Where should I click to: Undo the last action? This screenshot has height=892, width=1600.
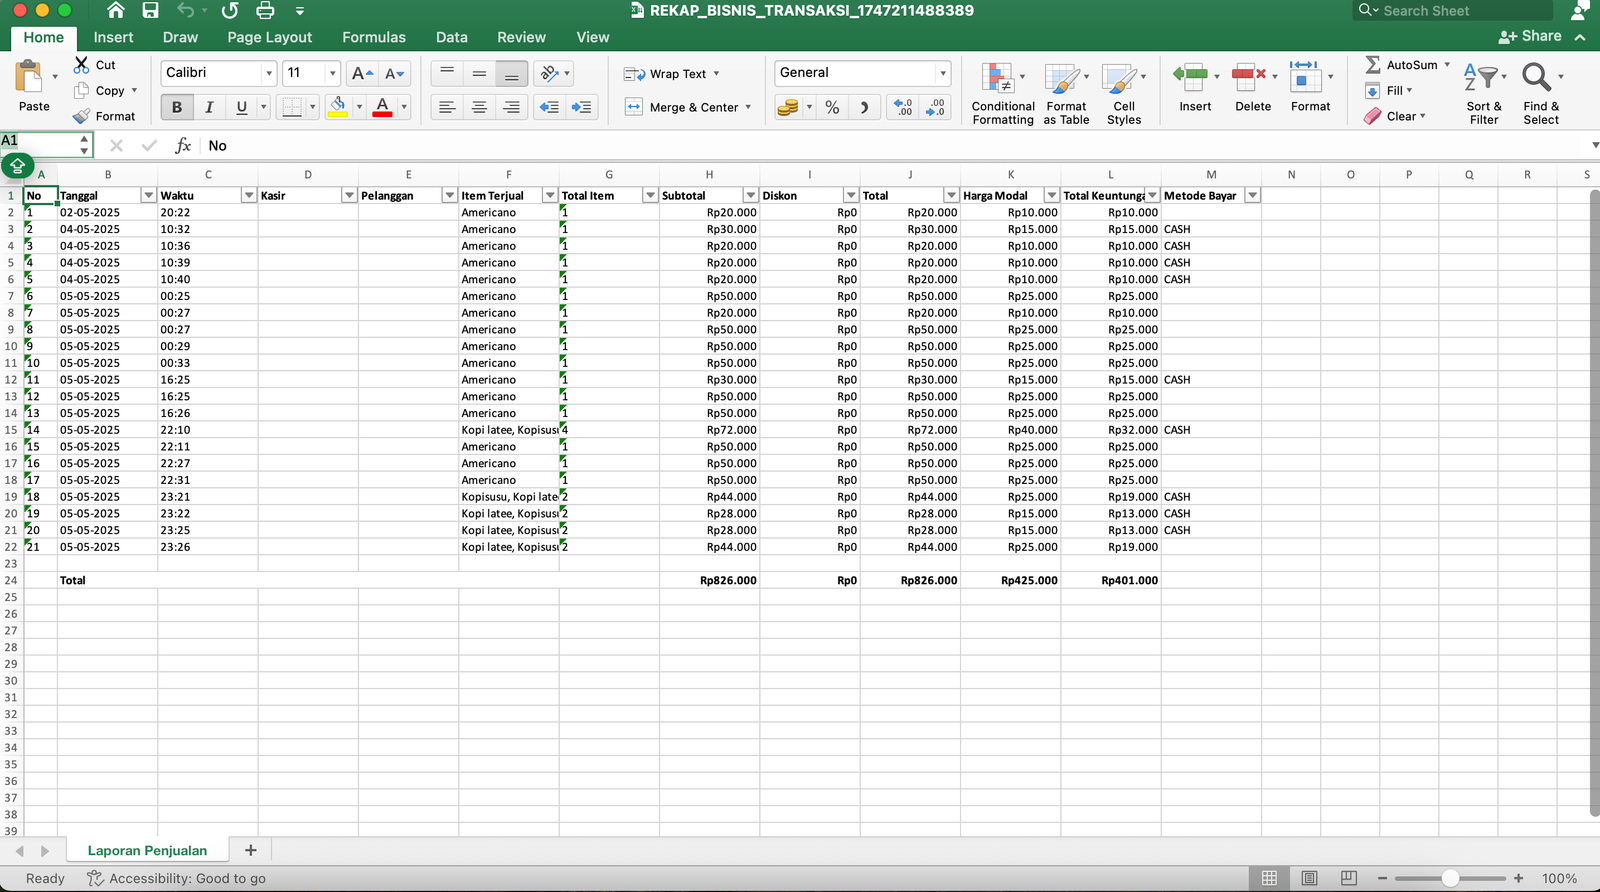(x=185, y=11)
